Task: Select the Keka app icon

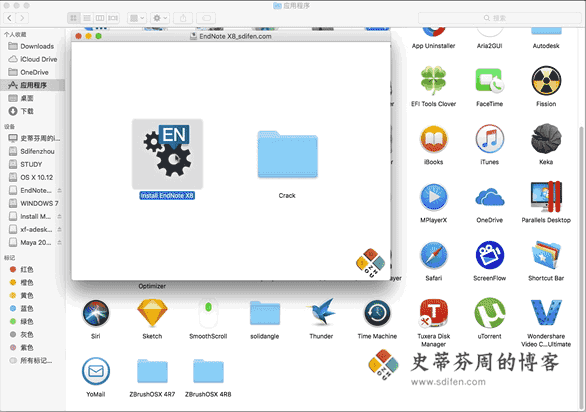Action: click(x=546, y=139)
